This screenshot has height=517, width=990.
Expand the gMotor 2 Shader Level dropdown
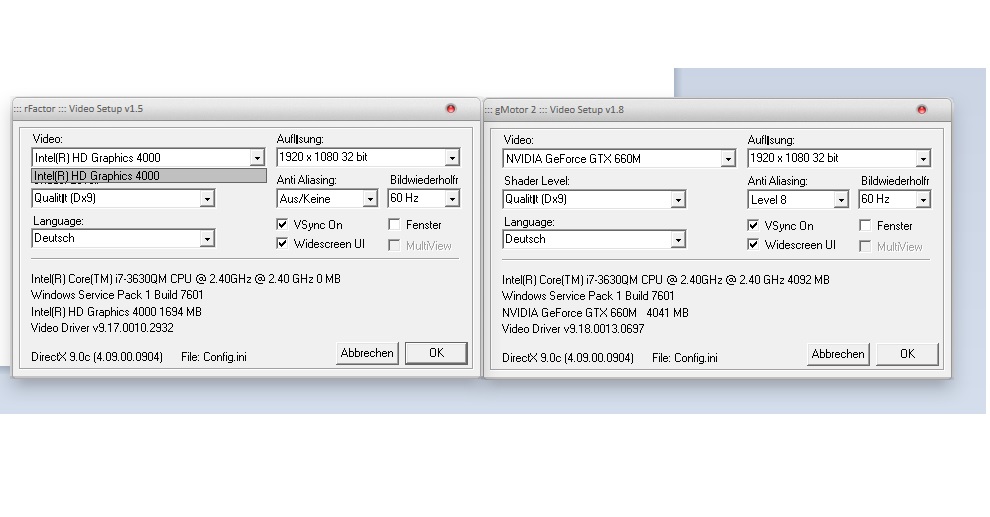tap(678, 200)
